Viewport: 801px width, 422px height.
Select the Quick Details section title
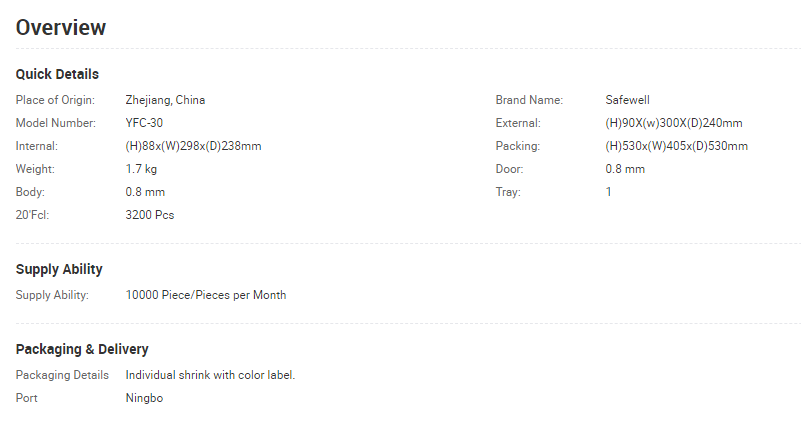57,74
